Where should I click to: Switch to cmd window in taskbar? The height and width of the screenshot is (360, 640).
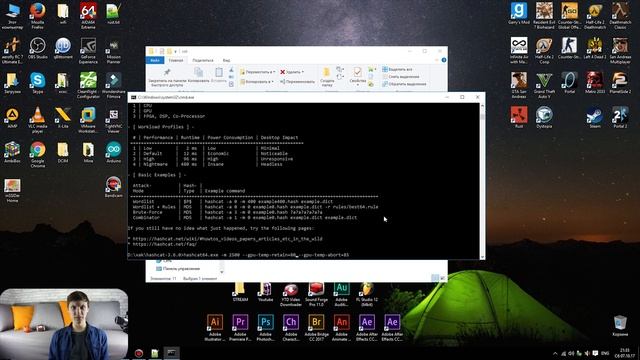[x=172, y=353]
